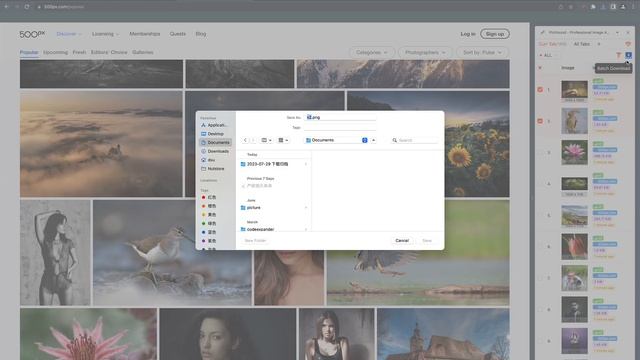This screenshot has height=360, width=640.
Task: Uncheck the checkbox for image row 2
Action: tap(540, 121)
